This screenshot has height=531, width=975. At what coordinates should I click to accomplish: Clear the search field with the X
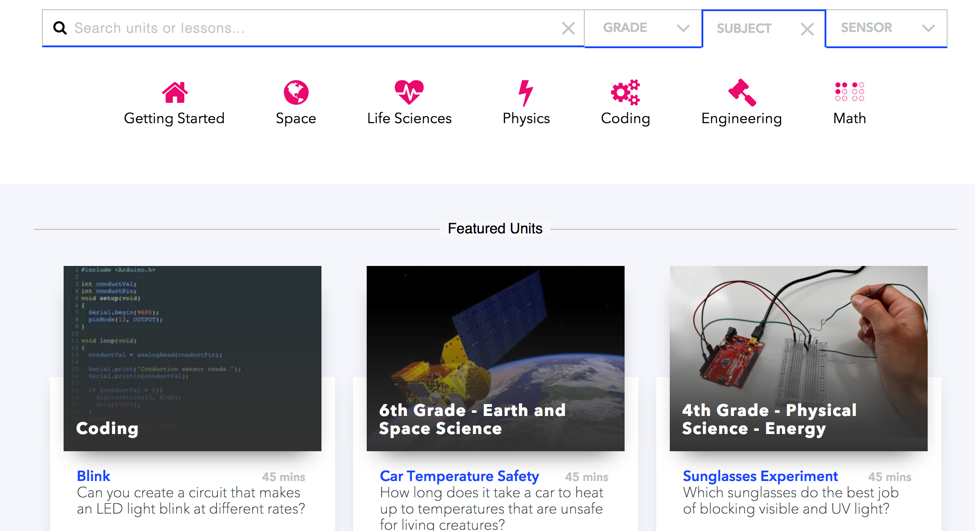(568, 28)
